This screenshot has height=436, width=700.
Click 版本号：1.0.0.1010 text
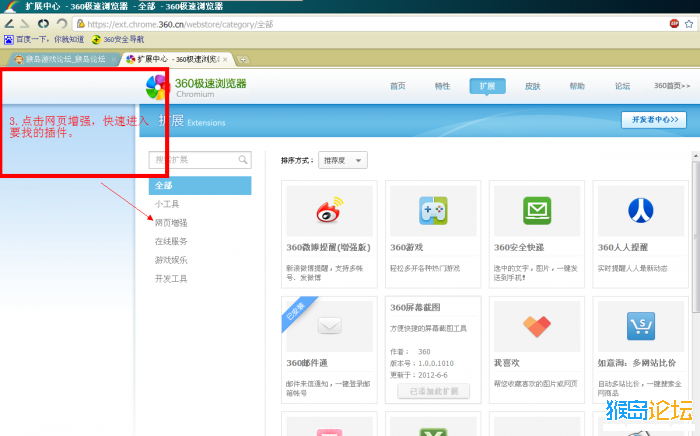click(x=422, y=363)
